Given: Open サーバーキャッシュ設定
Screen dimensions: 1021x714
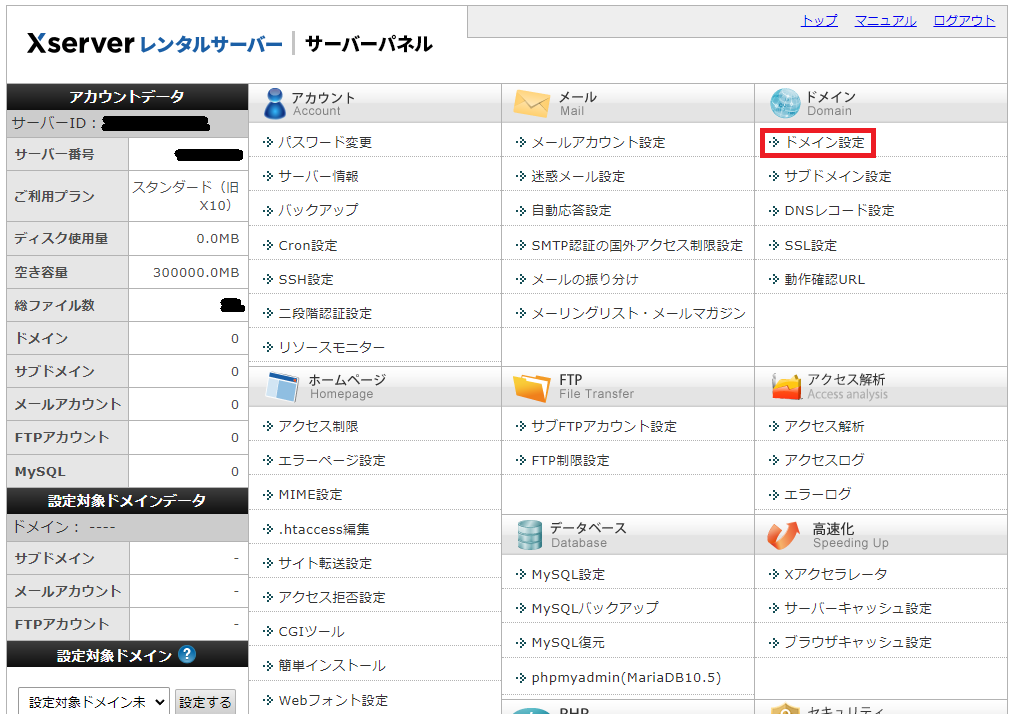Looking at the screenshot, I should [858, 608].
